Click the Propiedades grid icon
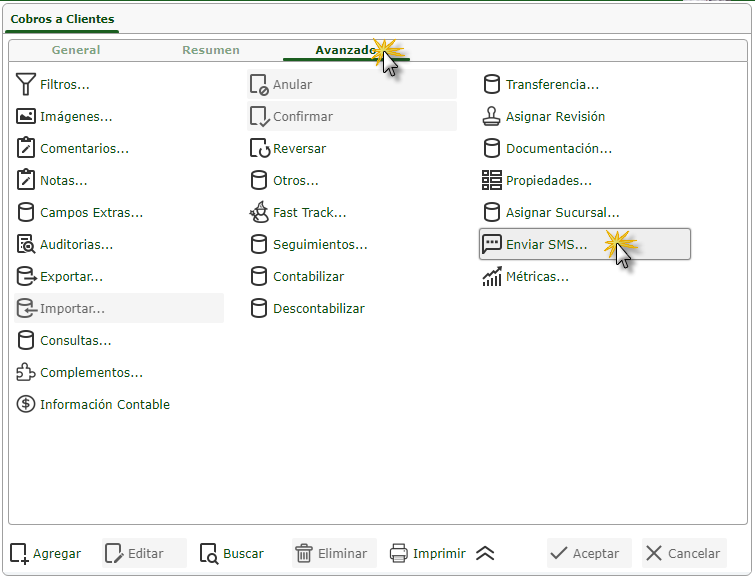Image resolution: width=755 pixels, height=578 pixels. pyautogui.click(x=492, y=180)
